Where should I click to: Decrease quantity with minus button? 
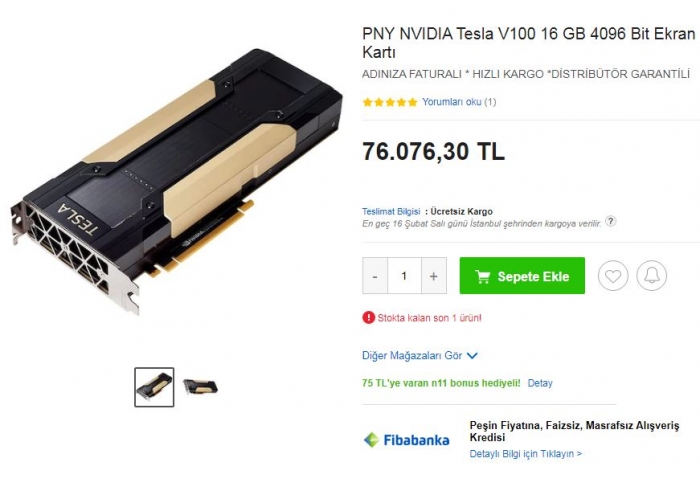[x=375, y=276]
